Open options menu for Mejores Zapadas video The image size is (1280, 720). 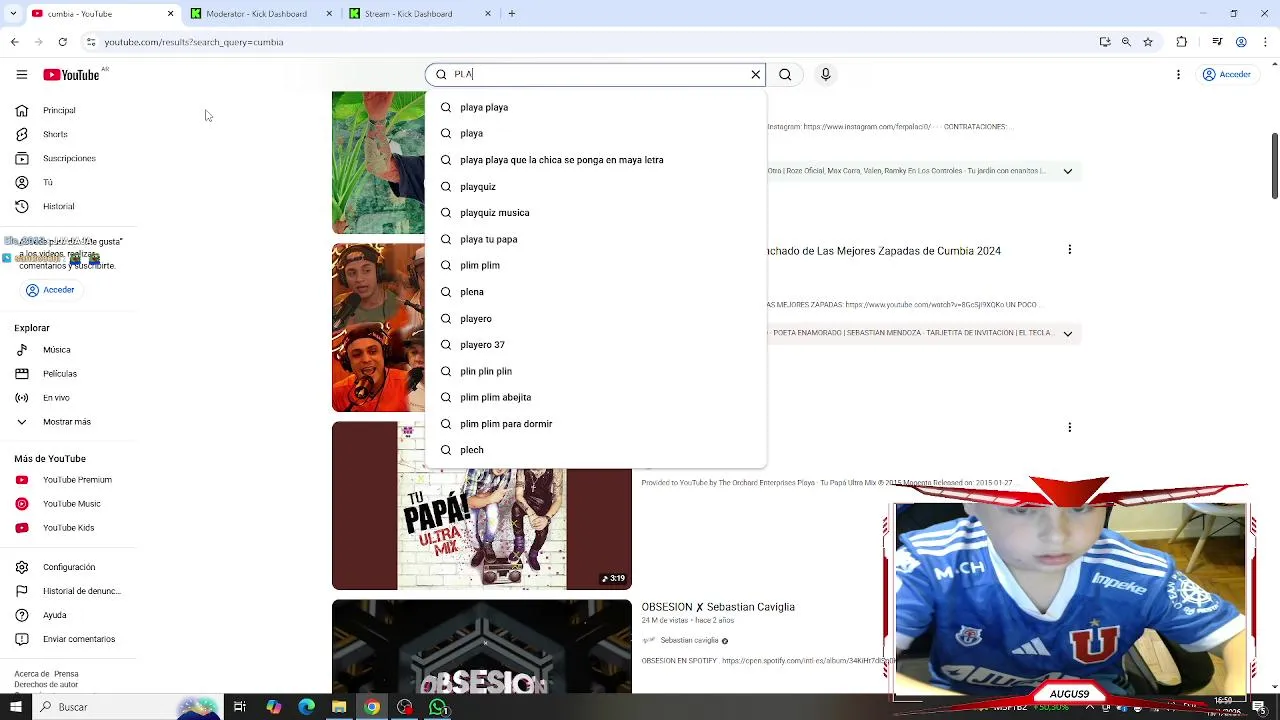click(x=1069, y=250)
